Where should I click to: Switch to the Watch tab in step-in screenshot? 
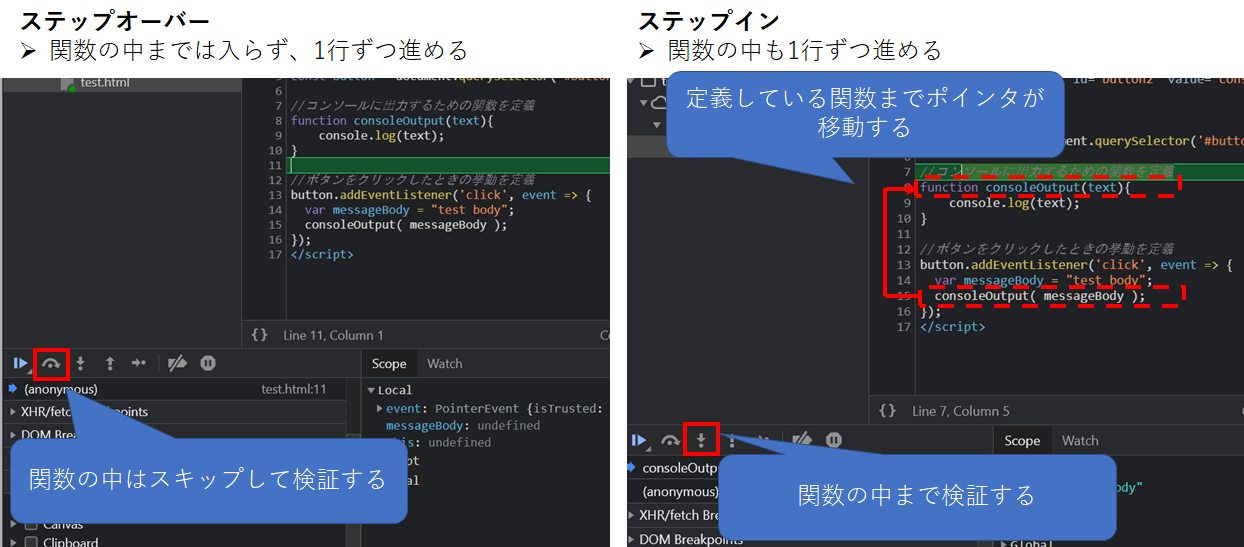tap(1080, 441)
